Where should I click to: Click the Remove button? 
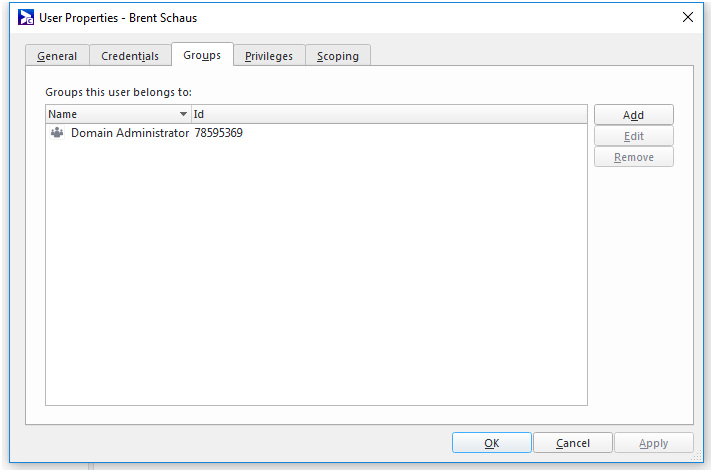[633, 157]
